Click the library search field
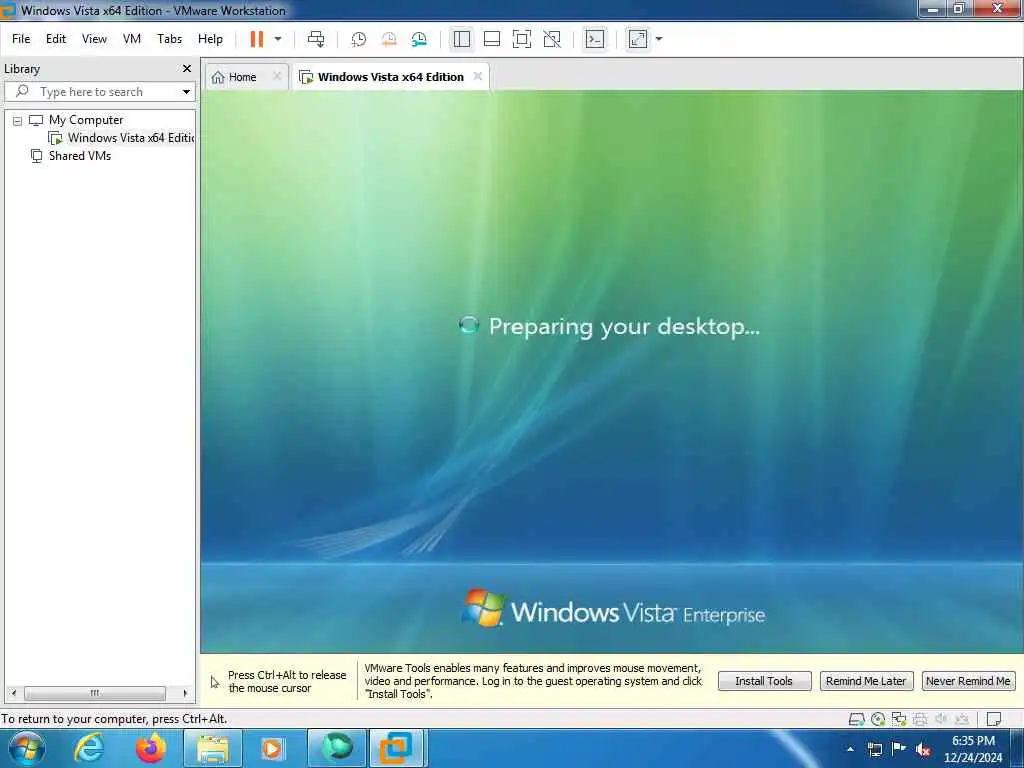 click(98, 92)
